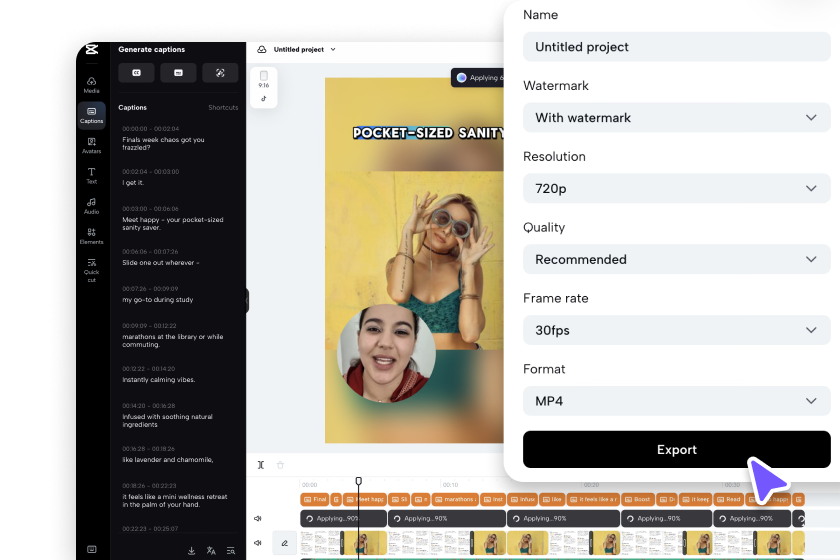Click the CC auto captions button
Screen dimensions: 840x560
[x=137, y=73]
